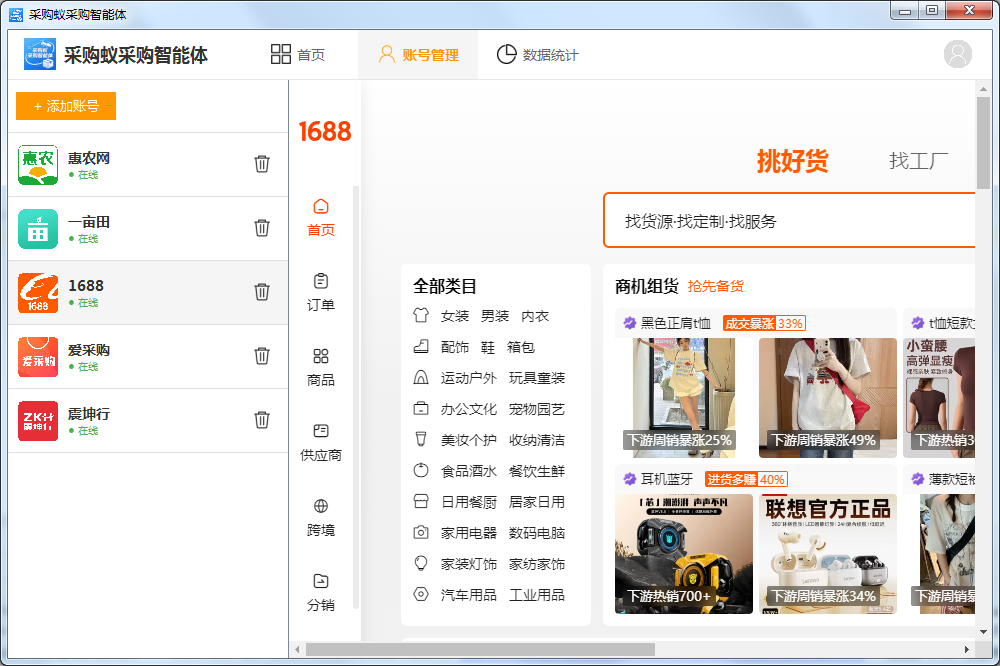Click the vertical scrollbar down arrow
This screenshot has height=666, width=1000.
click(x=983, y=632)
